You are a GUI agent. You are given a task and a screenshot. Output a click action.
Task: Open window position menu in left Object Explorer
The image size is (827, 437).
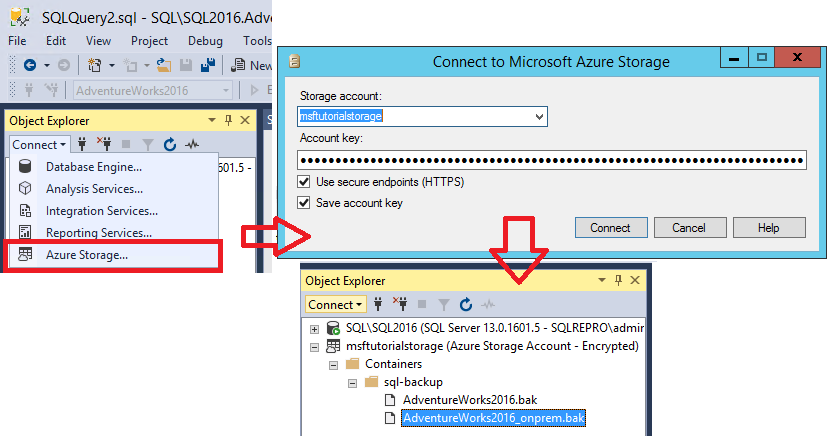click(211, 120)
